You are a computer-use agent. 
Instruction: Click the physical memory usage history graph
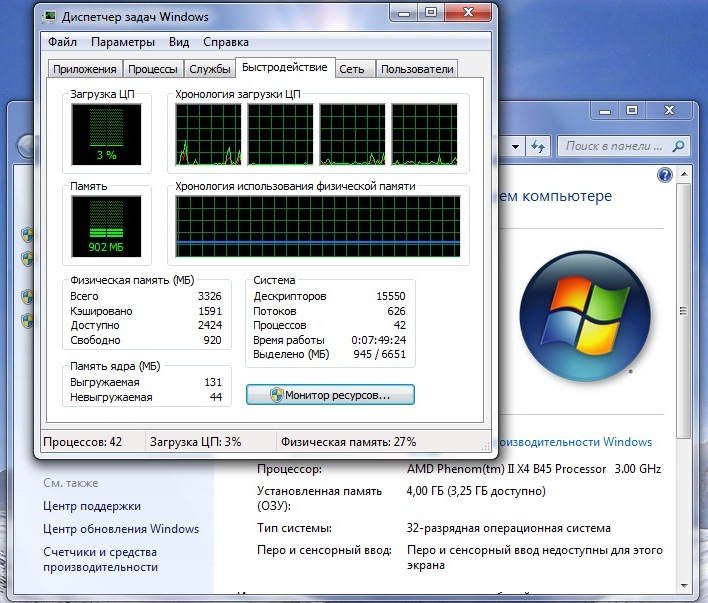(318, 226)
